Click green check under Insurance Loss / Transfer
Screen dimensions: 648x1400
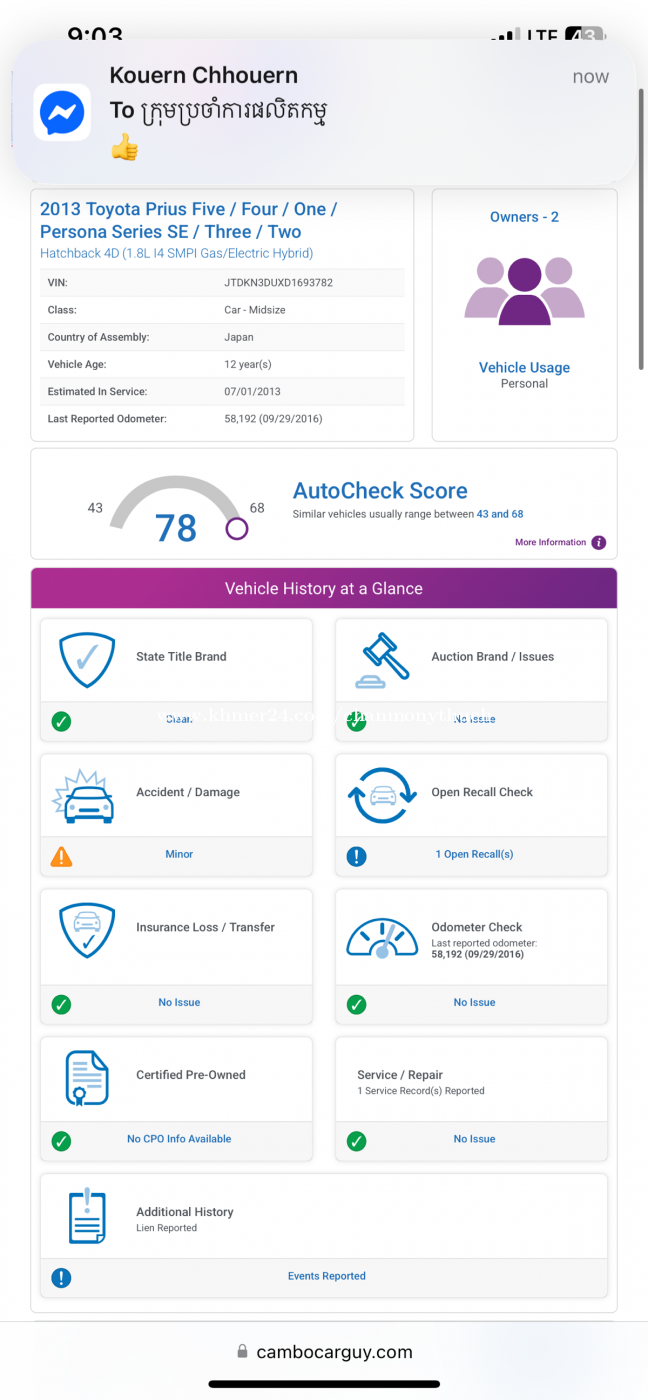61,1004
